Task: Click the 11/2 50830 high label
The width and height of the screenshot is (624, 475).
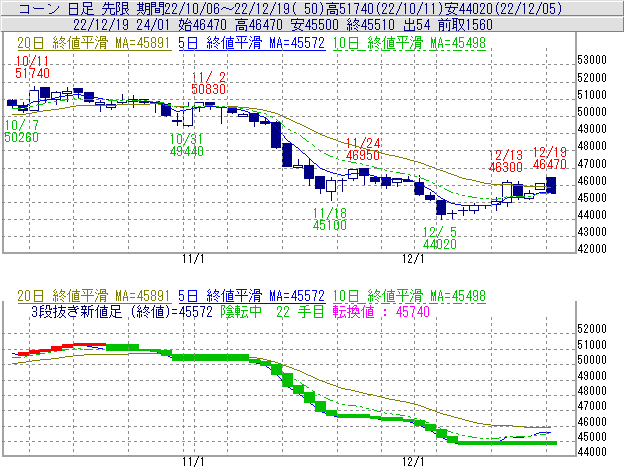Action: pos(209,83)
